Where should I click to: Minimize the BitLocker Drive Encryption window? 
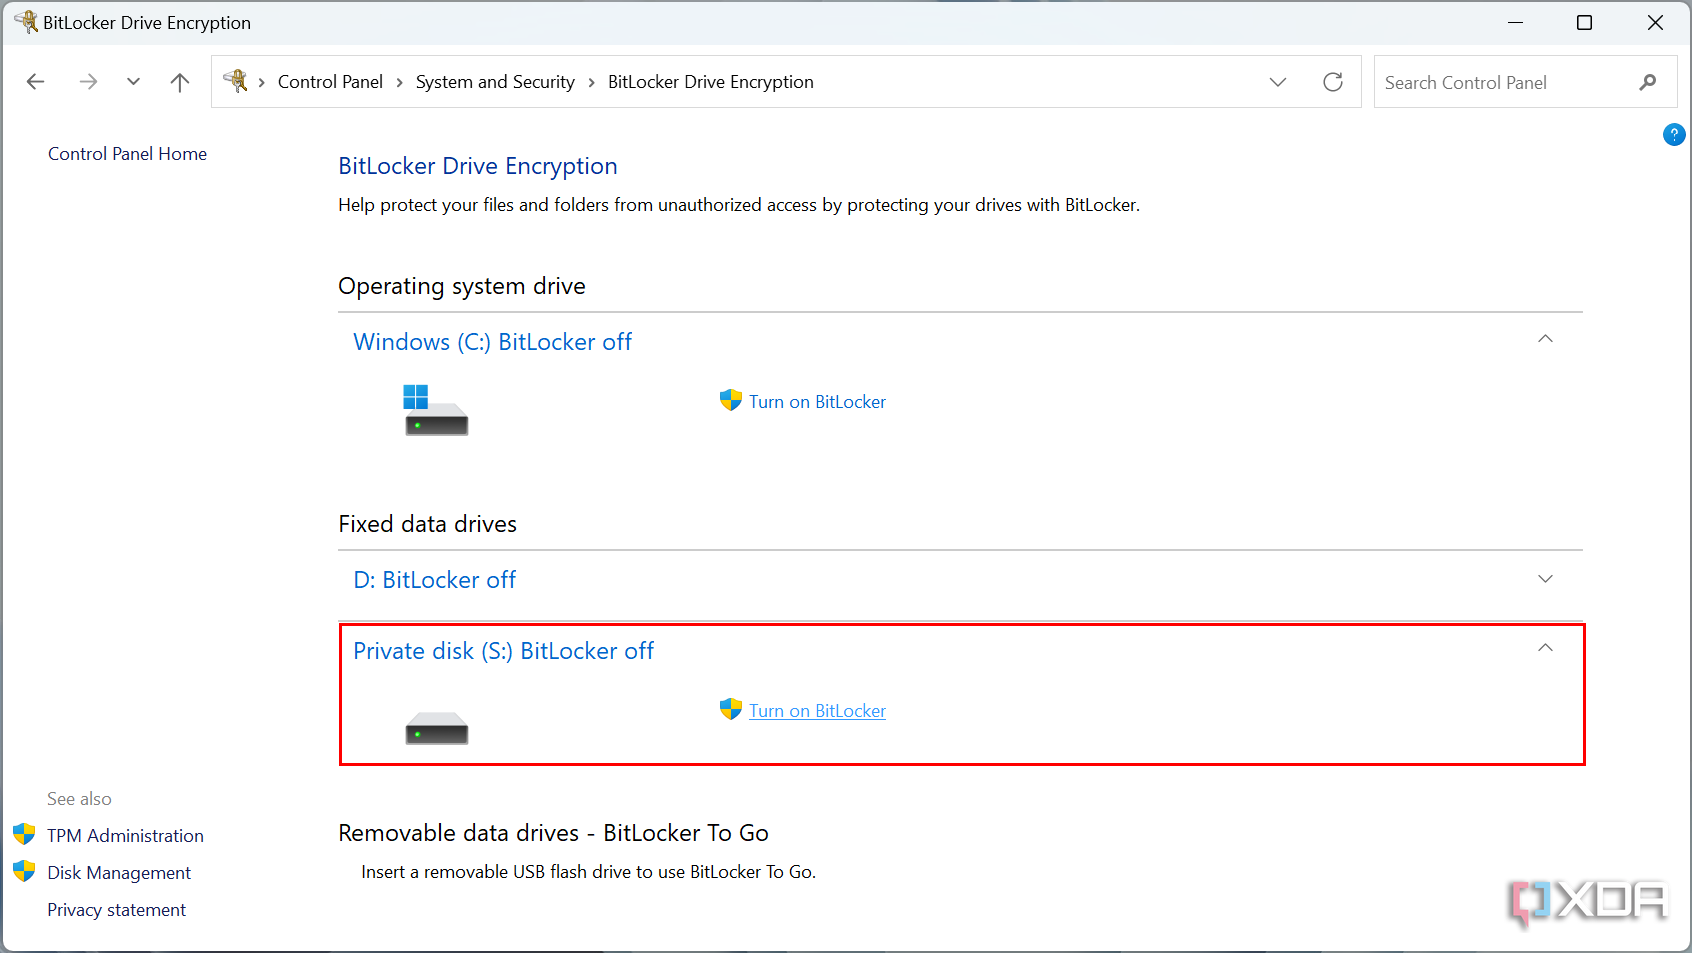(x=1516, y=22)
